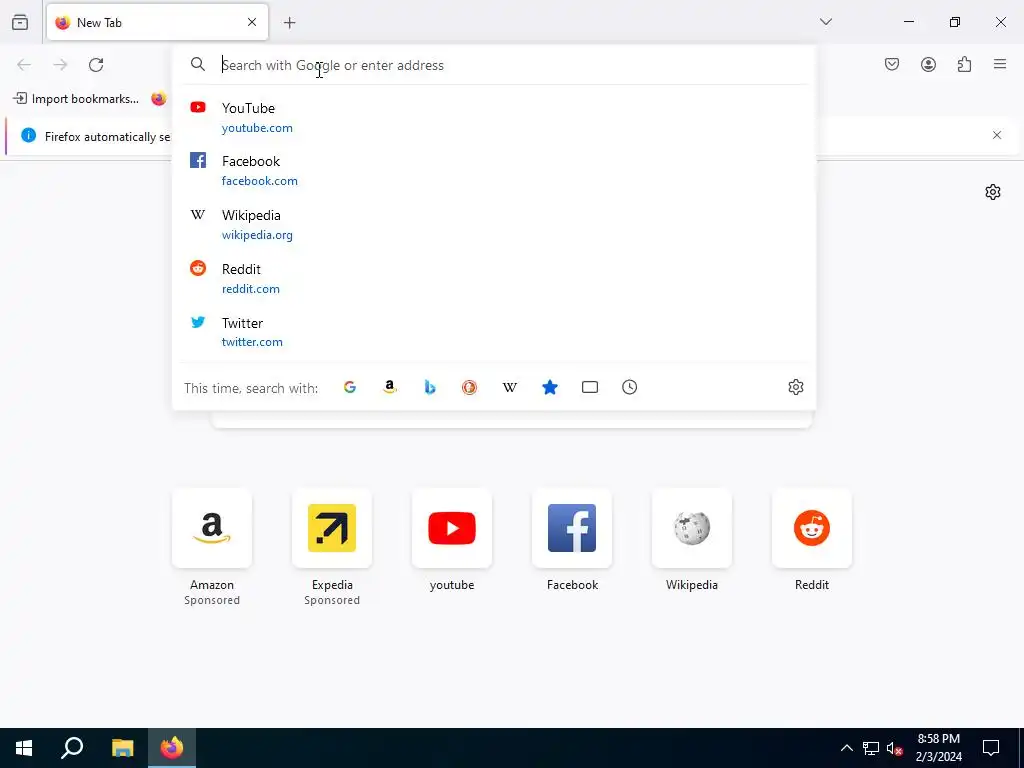Click Firefox icon in taskbar

[x=172, y=748]
